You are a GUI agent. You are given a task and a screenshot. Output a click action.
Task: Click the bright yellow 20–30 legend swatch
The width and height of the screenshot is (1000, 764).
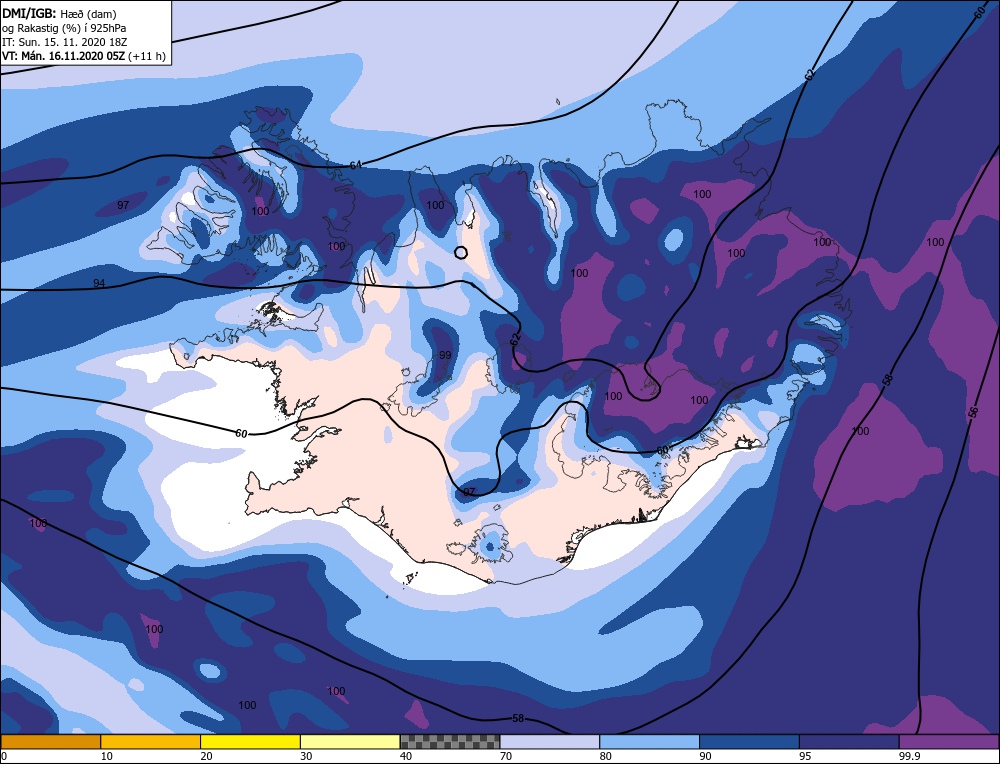point(250,741)
